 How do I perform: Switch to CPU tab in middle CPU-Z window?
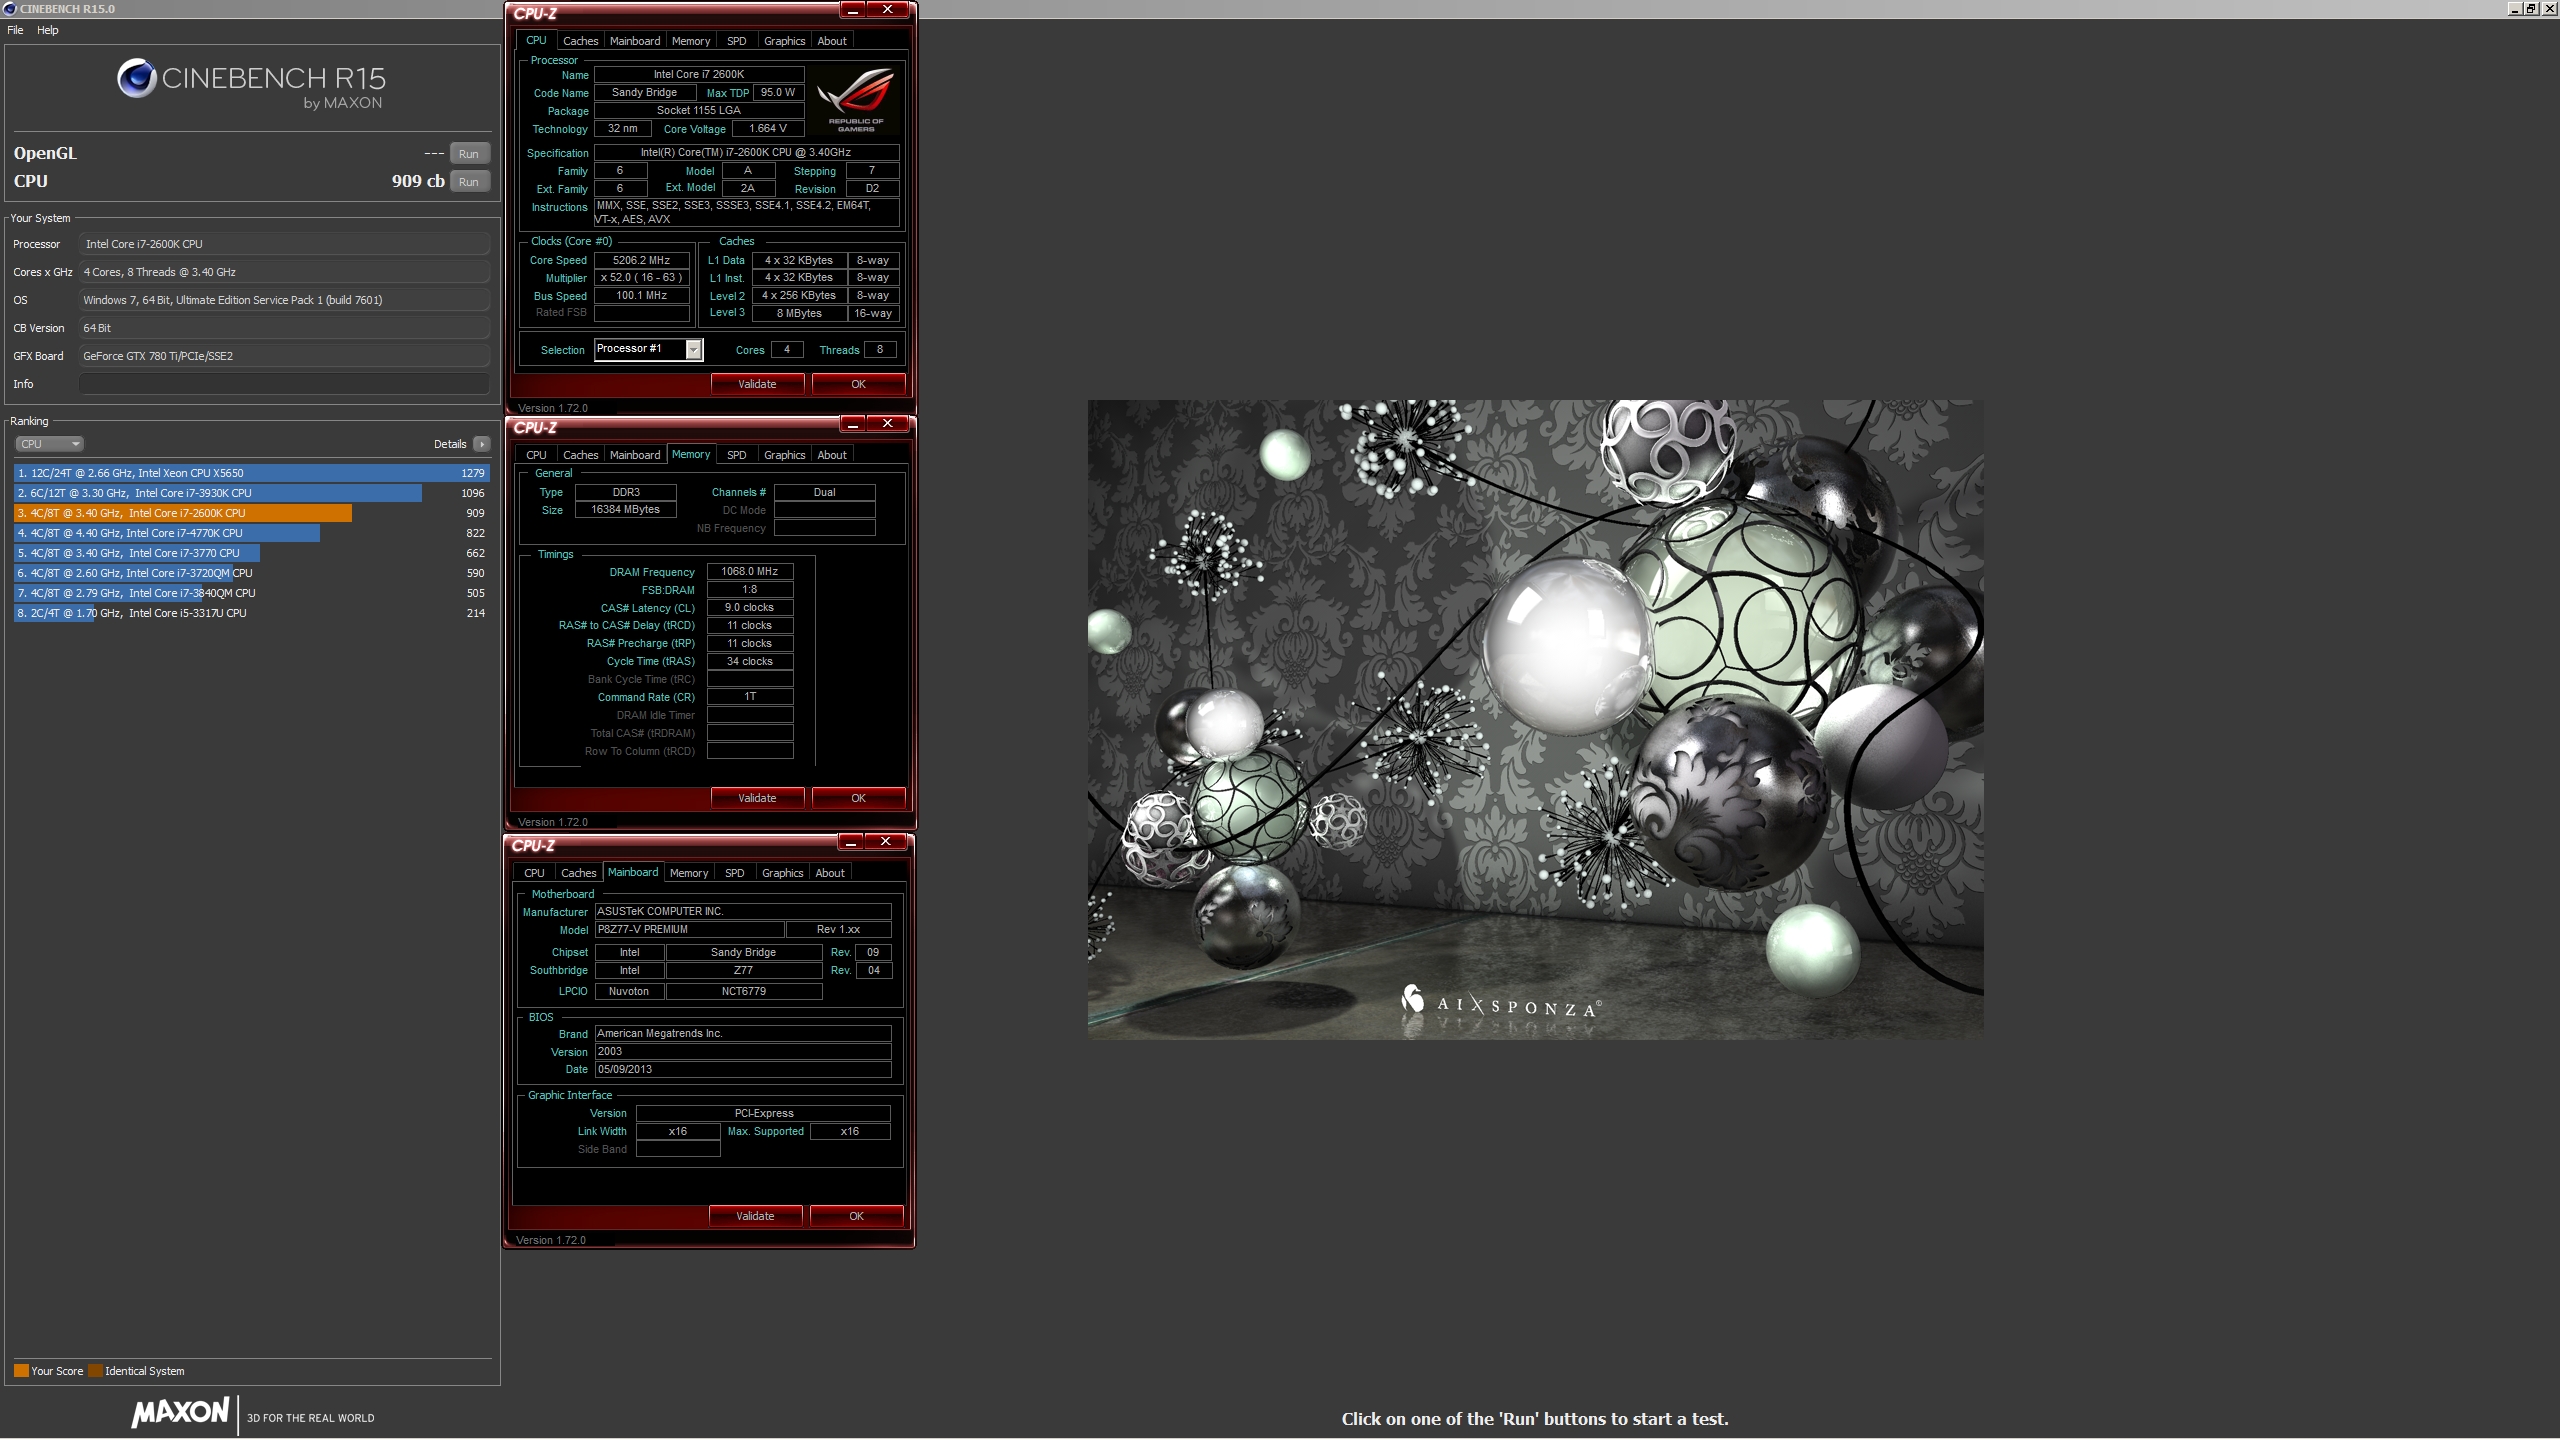pos(537,455)
